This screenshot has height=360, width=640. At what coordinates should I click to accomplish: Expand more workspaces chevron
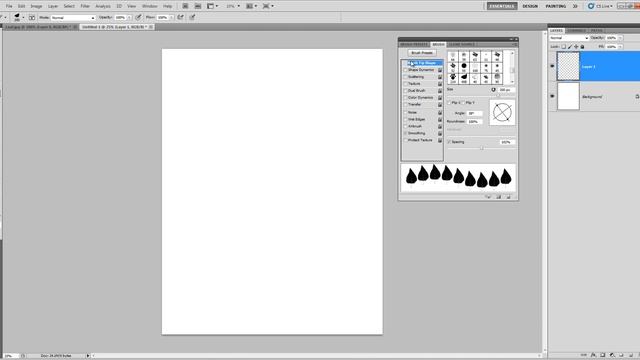(x=575, y=6)
